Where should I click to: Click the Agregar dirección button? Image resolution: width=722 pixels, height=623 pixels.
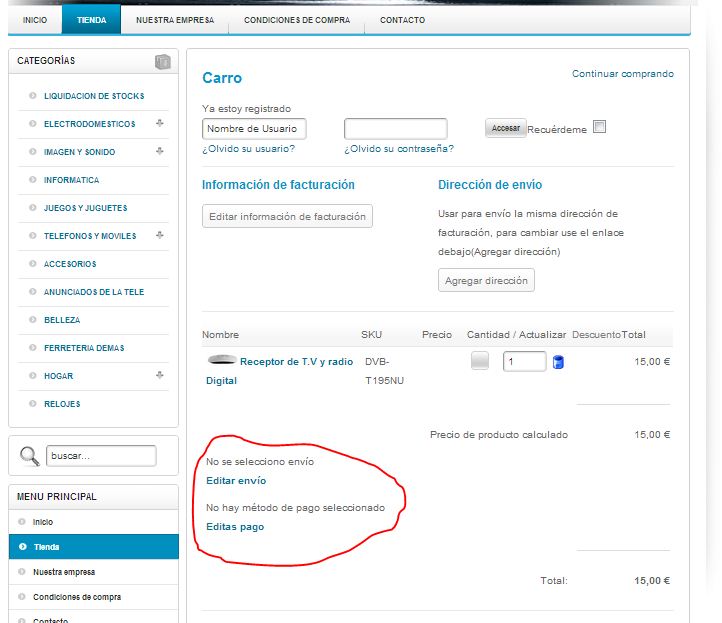[x=486, y=280]
